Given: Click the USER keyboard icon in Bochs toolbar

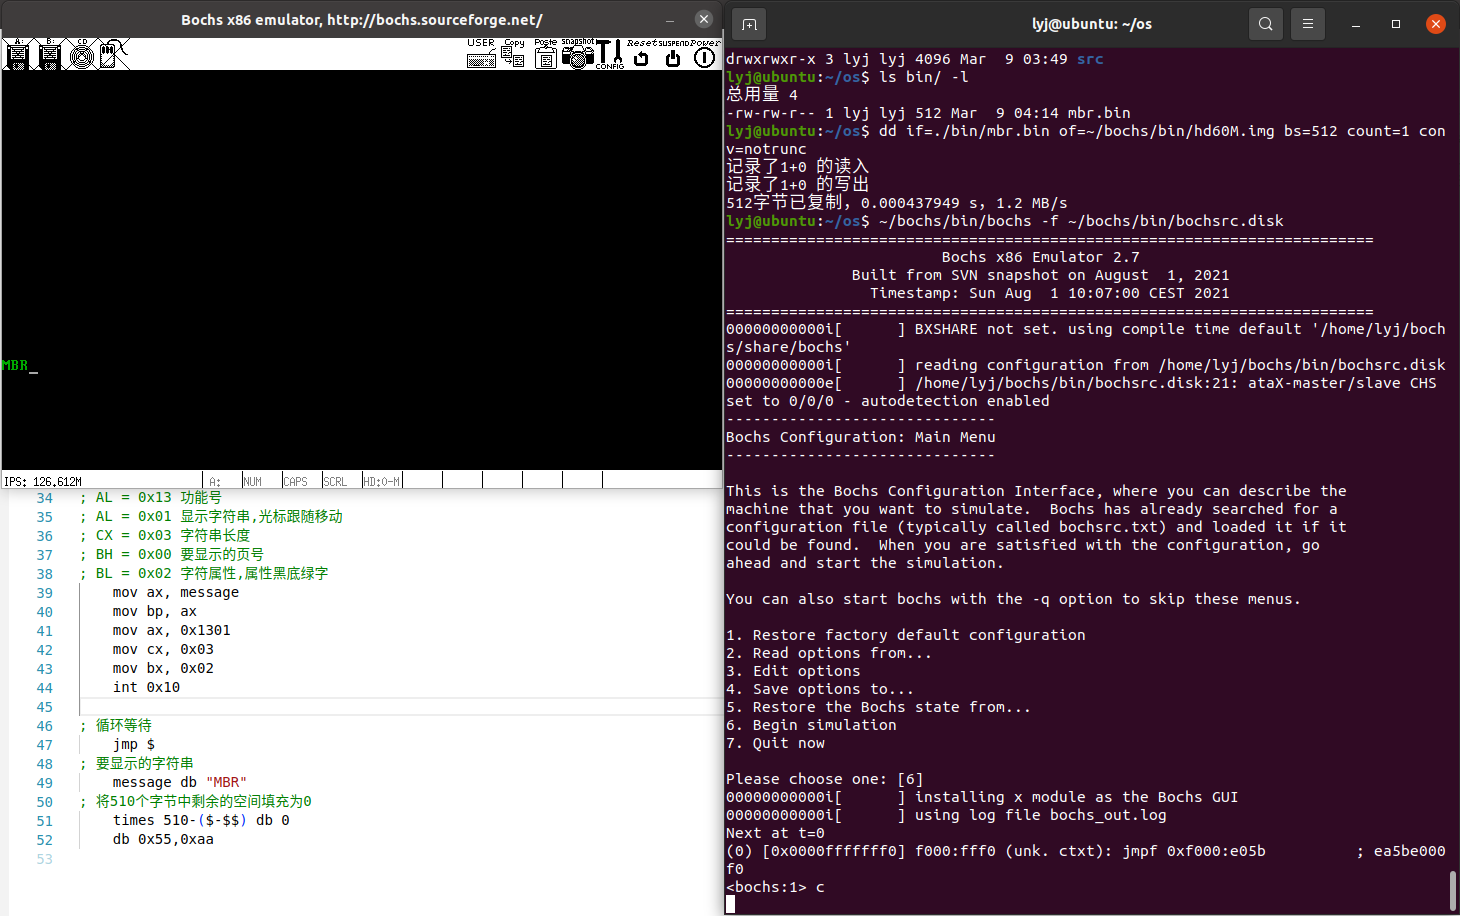Looking at the screenshot, I should pyautogui.click(x=481, y=54).
